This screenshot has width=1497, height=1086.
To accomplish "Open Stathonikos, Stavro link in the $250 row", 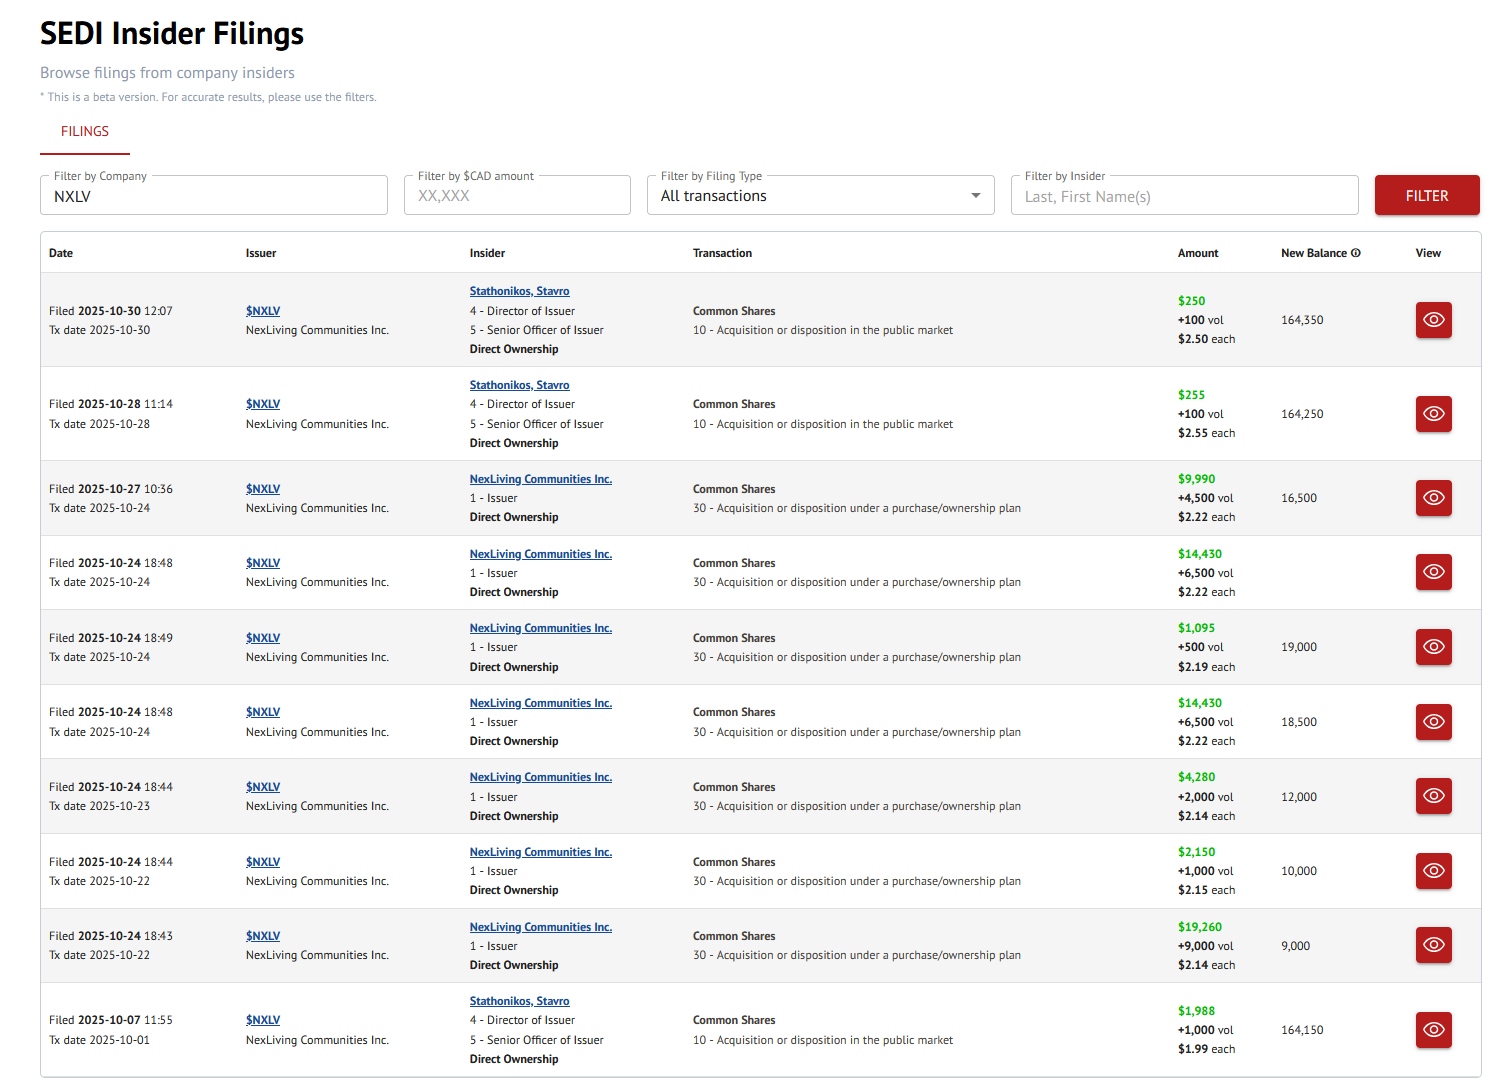I will pos(520,291).
